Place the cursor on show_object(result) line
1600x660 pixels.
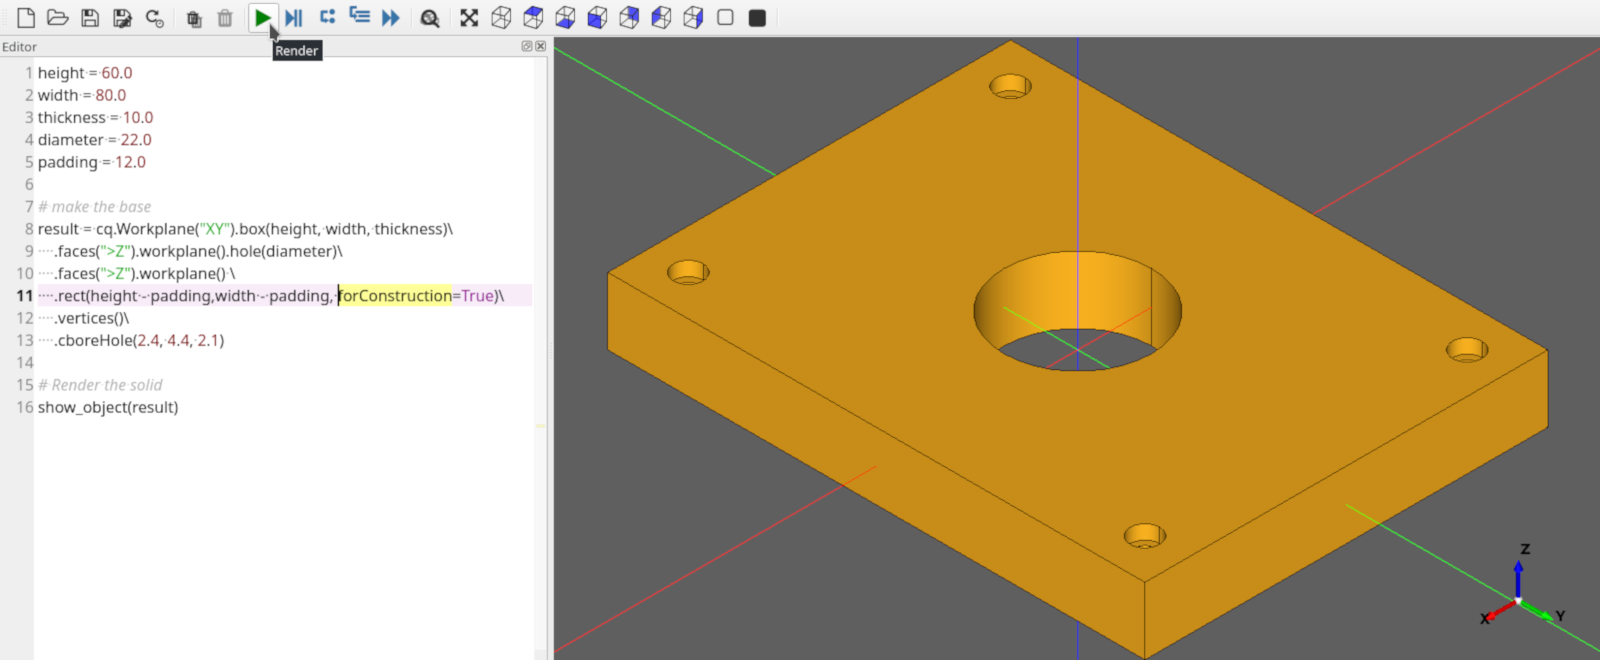coord(108,408)
